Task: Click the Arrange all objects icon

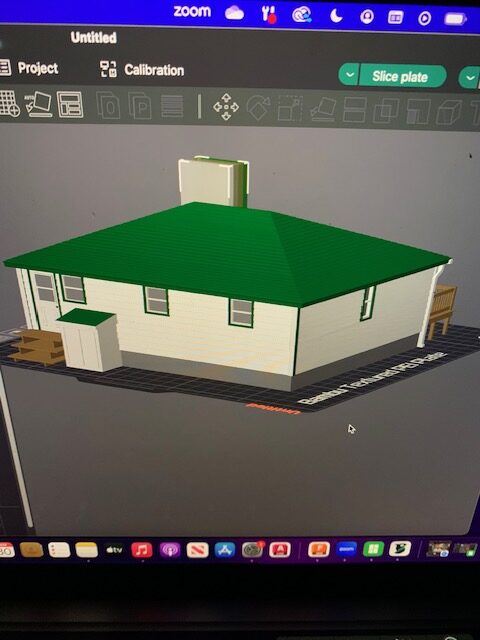Action: point(70,105)
